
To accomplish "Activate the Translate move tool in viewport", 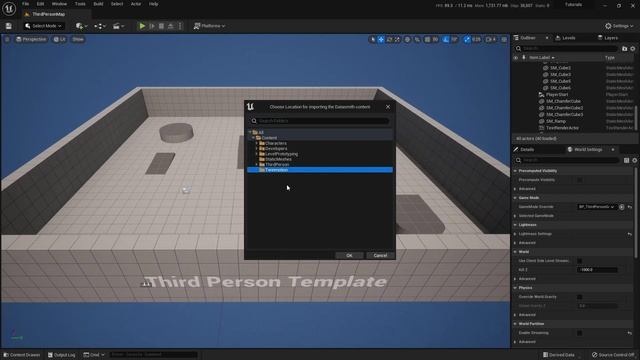I will pyautogui.click(x=381, y=40).
